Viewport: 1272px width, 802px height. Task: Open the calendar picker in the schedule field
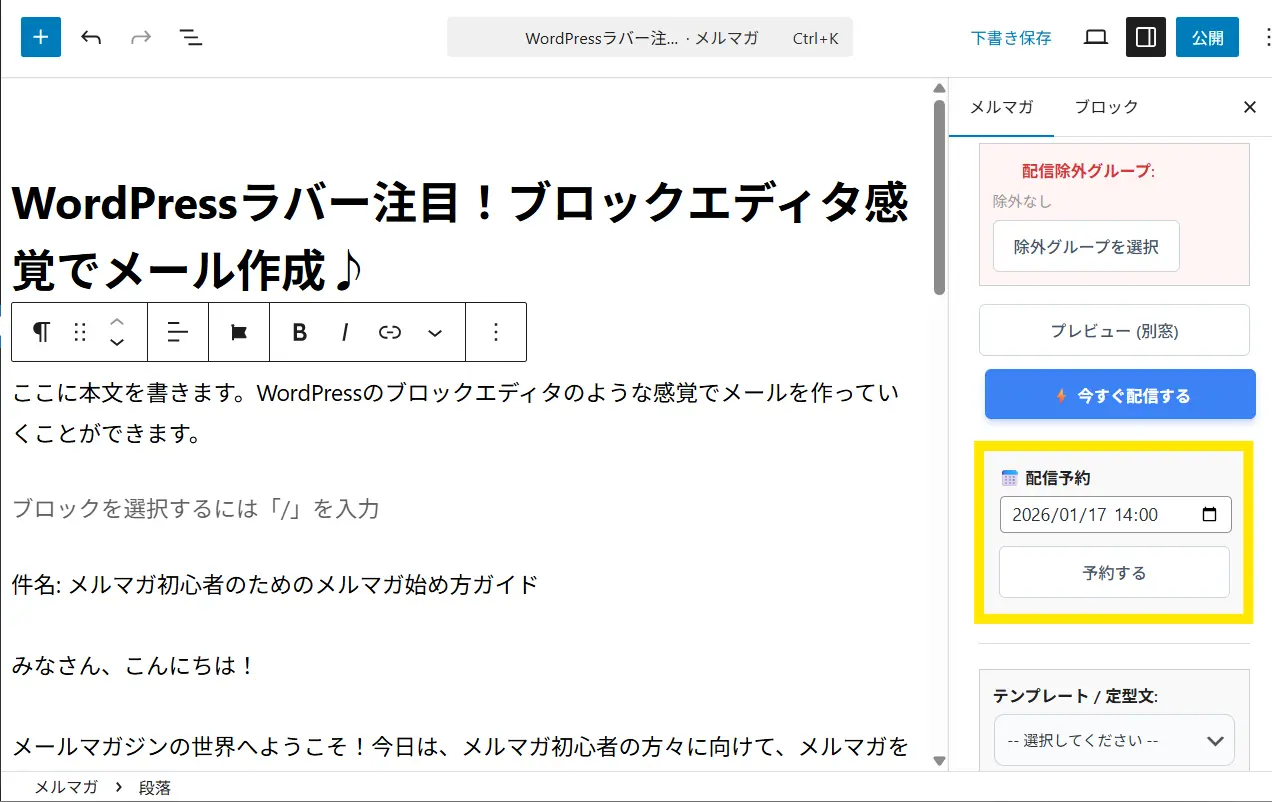pos(1209,515)
